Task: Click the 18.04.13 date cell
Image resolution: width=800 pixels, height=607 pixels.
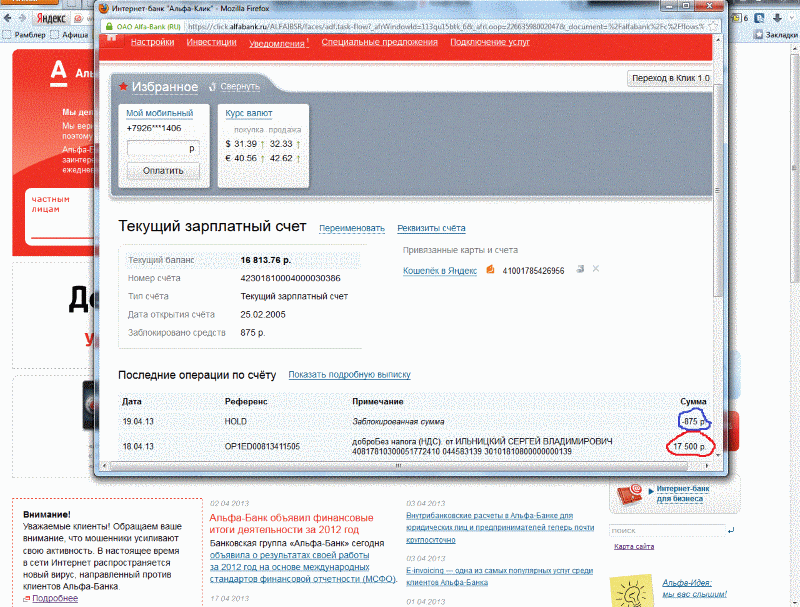Action: pyautogui.click(x=138, y=446)
